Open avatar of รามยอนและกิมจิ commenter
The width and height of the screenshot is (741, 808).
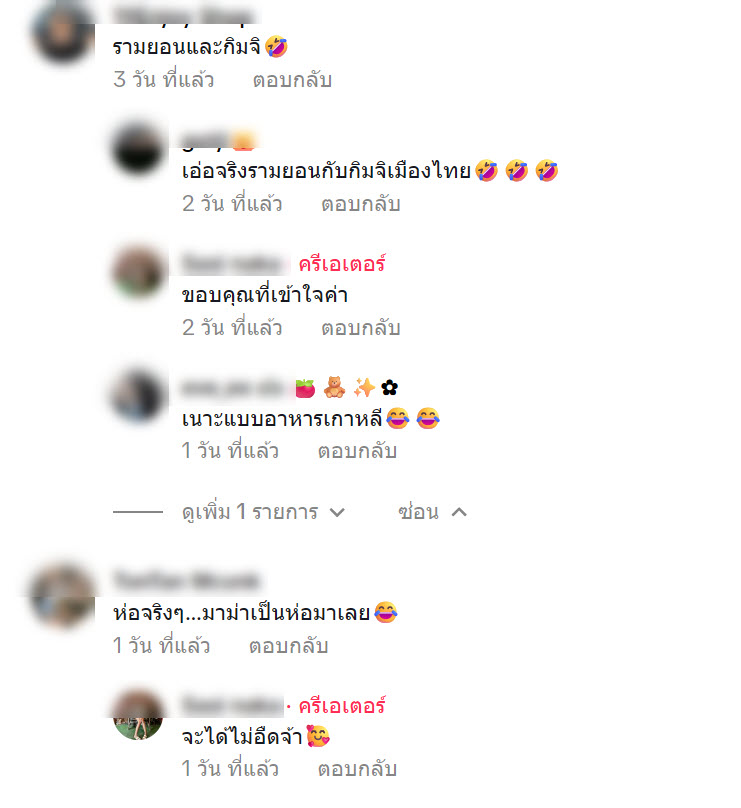(63, 32)
